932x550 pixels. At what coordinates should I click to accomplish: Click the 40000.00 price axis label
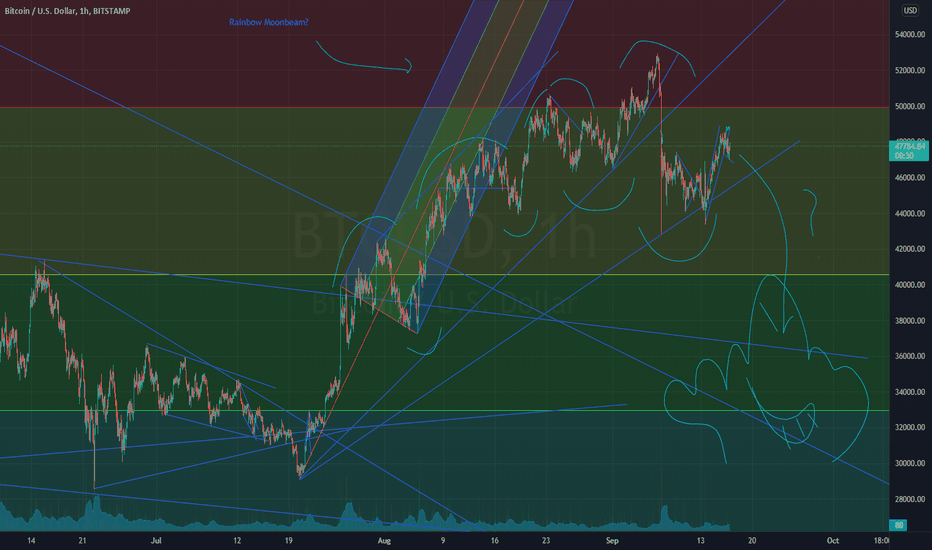coord(909,285)
